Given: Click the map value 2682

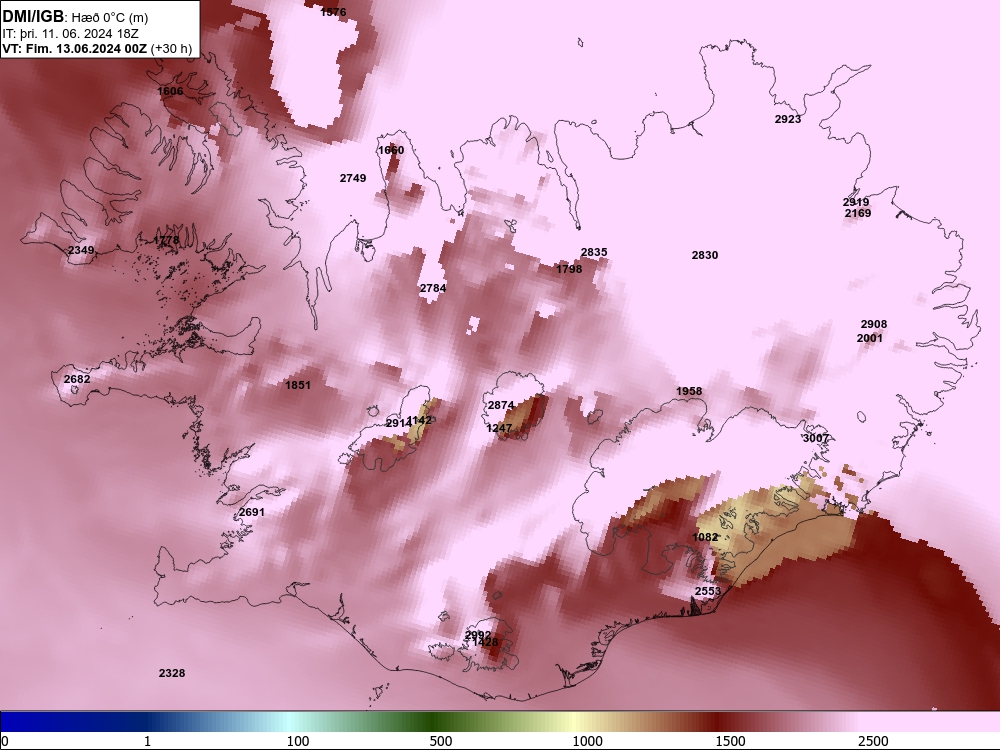Looking at the screenshot, I should 77,379.
